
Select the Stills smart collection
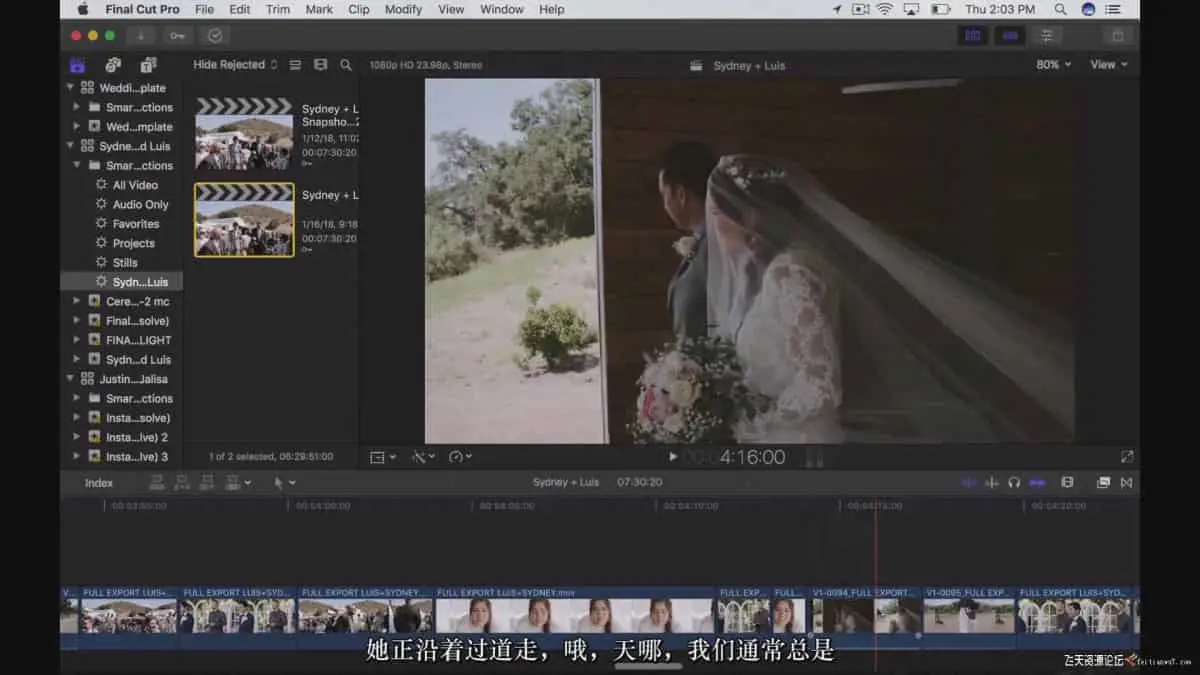point(127,262)
